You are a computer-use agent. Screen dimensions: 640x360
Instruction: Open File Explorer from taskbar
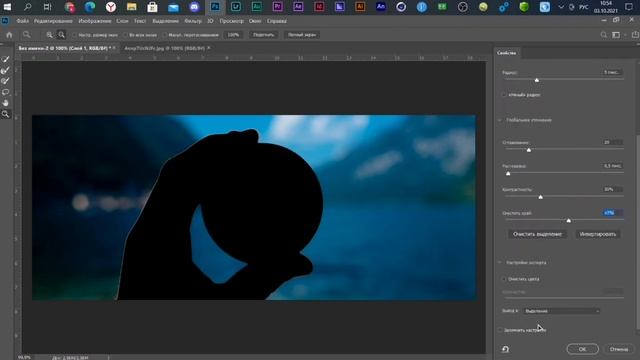pos(131,7)
